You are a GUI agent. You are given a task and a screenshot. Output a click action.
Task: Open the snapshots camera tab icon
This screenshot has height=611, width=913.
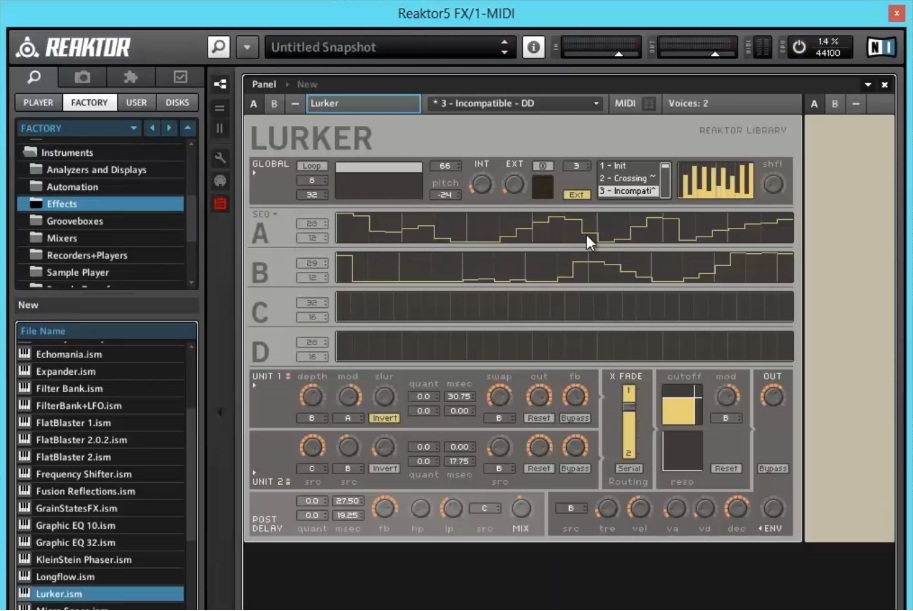click(x=82, y=77)
